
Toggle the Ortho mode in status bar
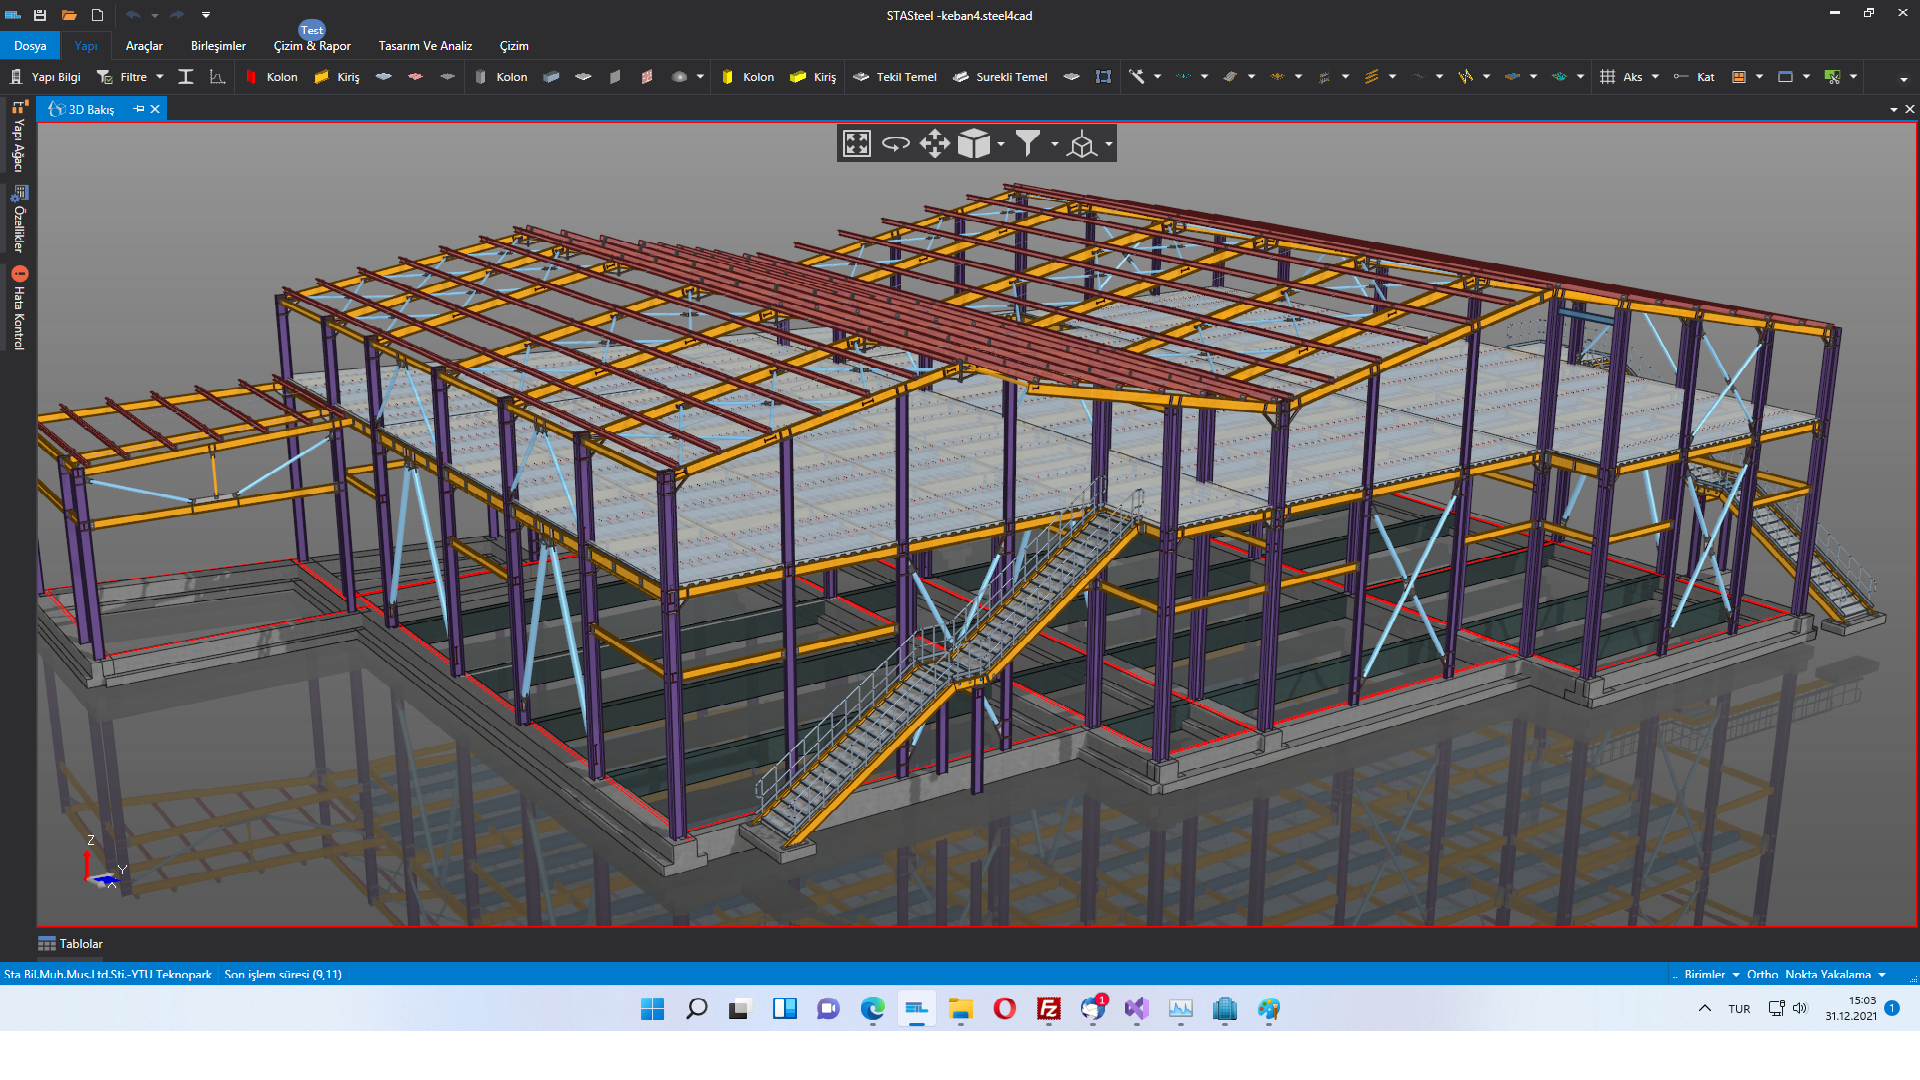click(1762, 975)
